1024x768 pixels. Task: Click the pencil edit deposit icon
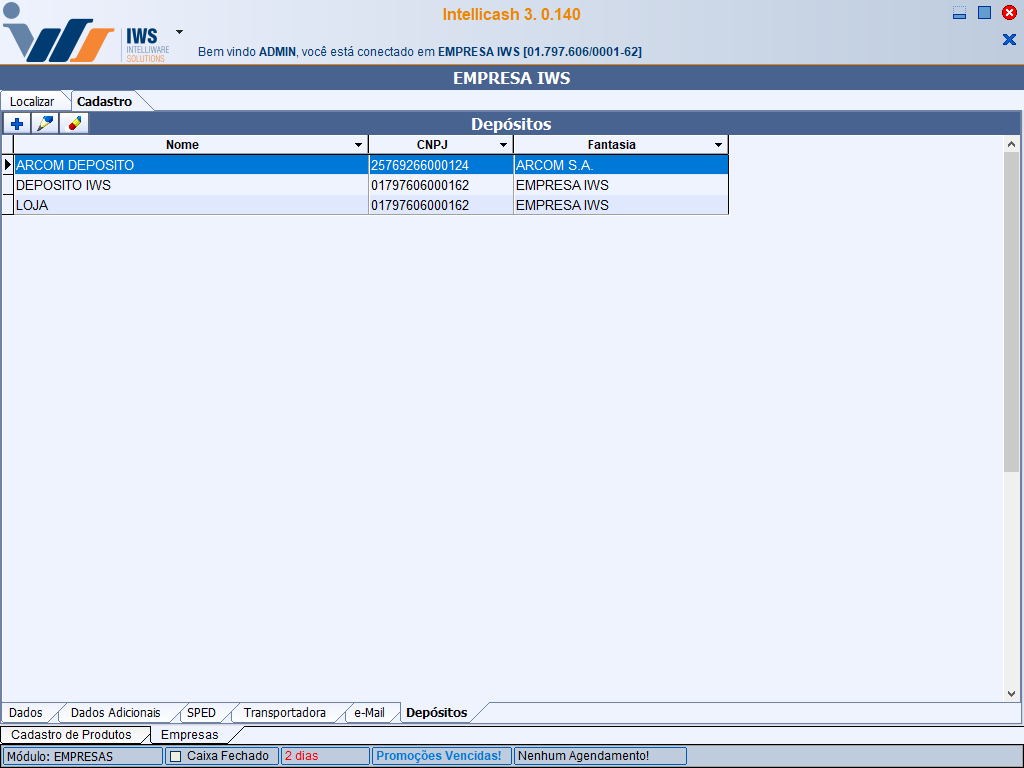(45, 124)
